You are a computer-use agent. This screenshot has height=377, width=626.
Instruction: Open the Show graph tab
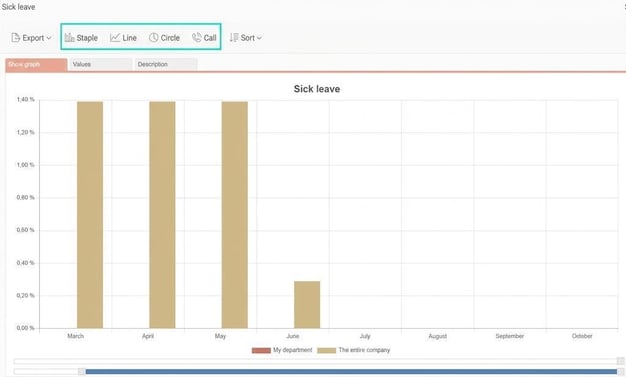point(36,65)
